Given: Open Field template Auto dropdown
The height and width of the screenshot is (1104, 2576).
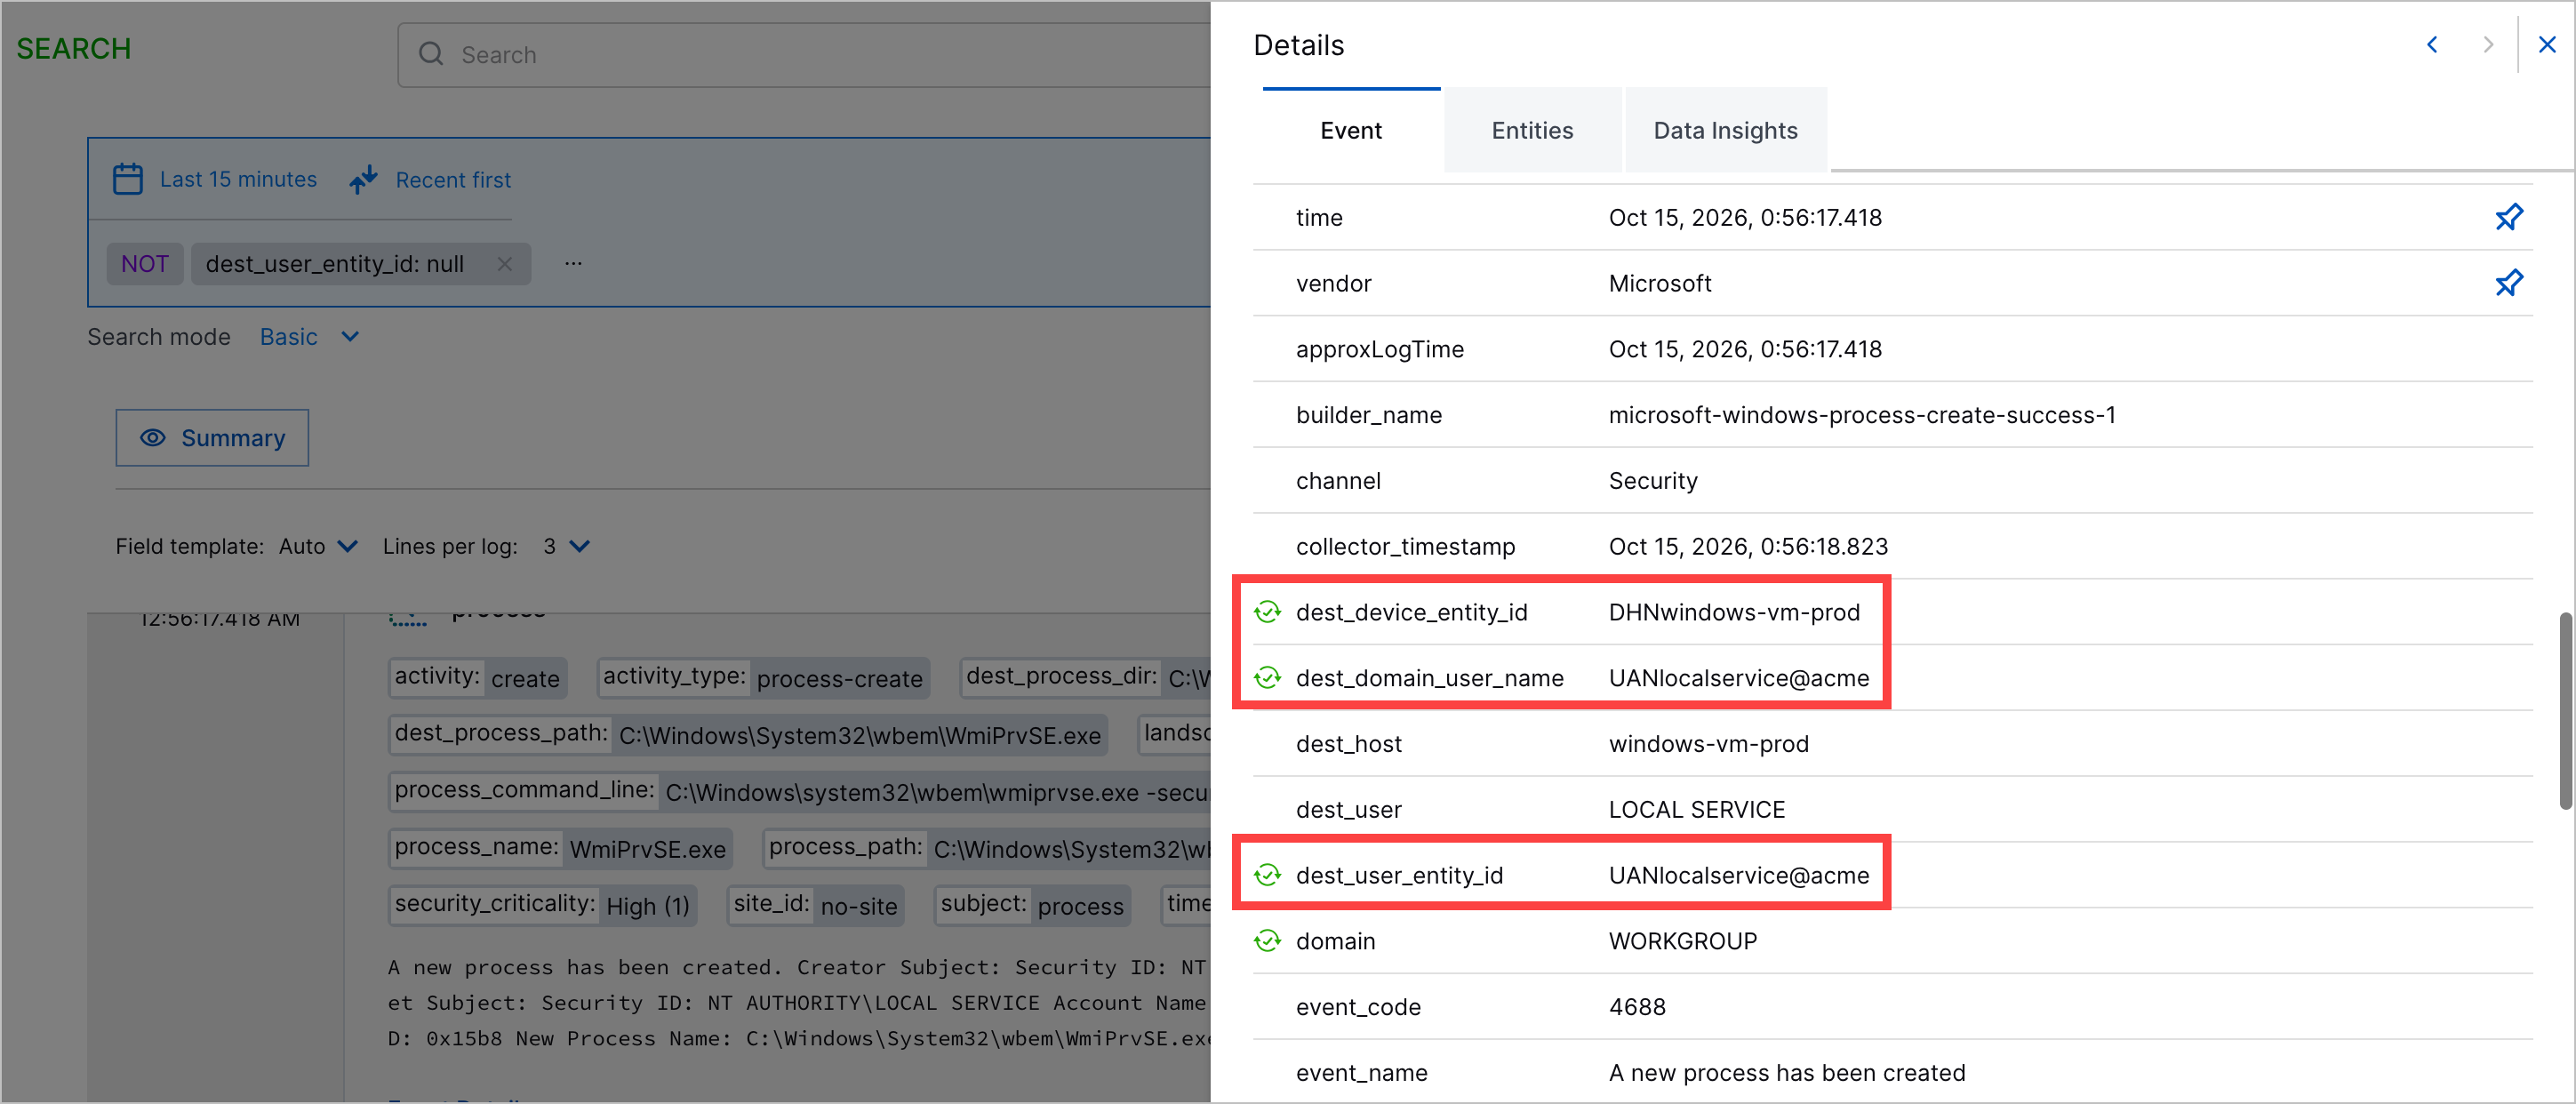Looking at the screenshot, I should click(x=318, y=546).
